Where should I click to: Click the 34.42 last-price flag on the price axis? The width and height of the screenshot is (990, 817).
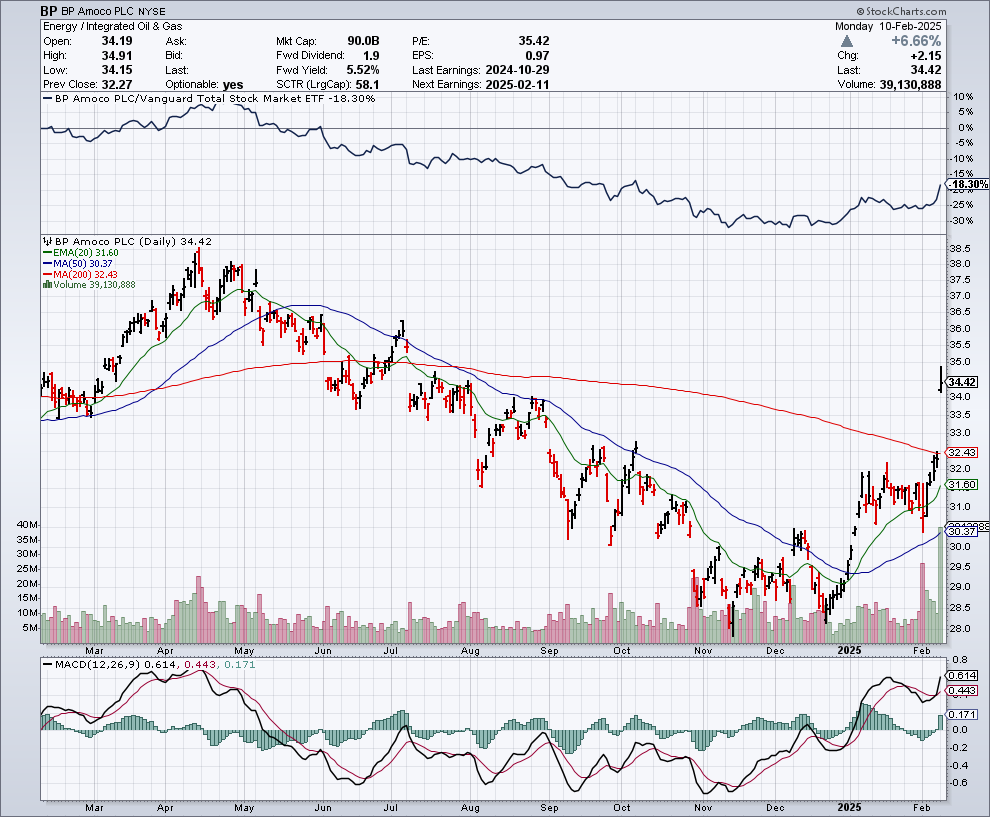click(x=962, y=382)
